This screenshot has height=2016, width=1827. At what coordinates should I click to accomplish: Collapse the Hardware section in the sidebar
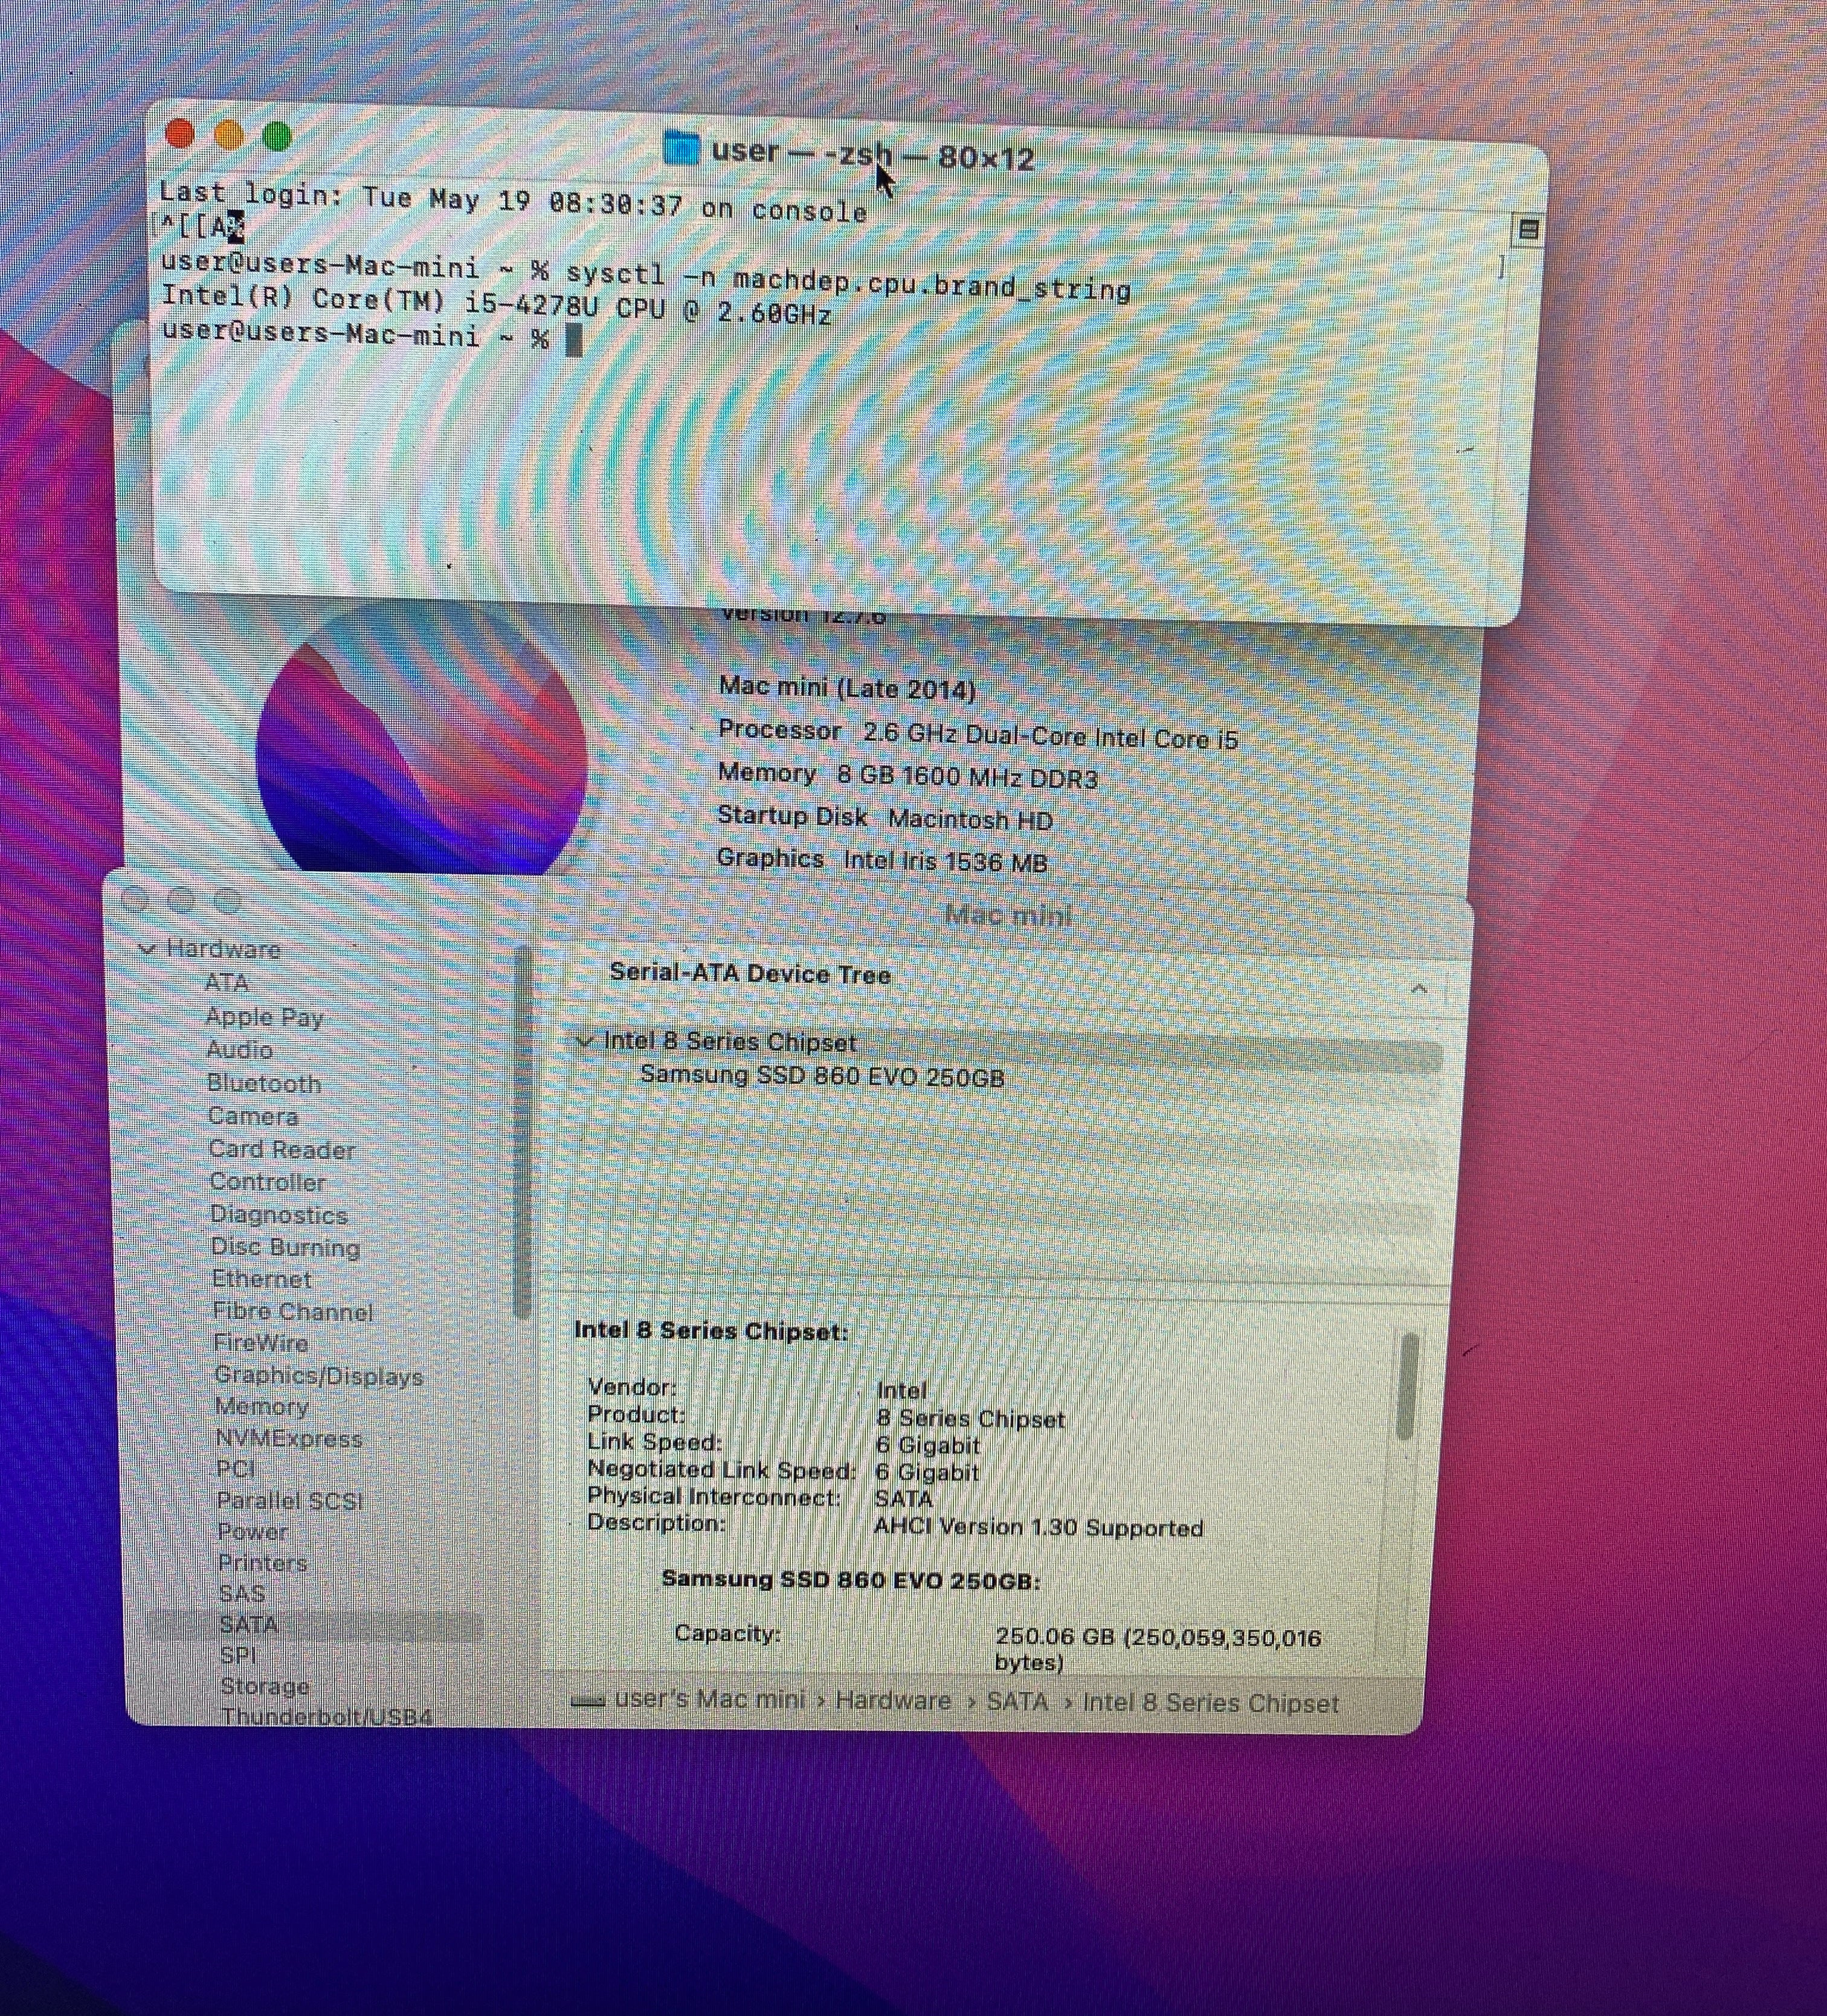[x=148, y=948]
